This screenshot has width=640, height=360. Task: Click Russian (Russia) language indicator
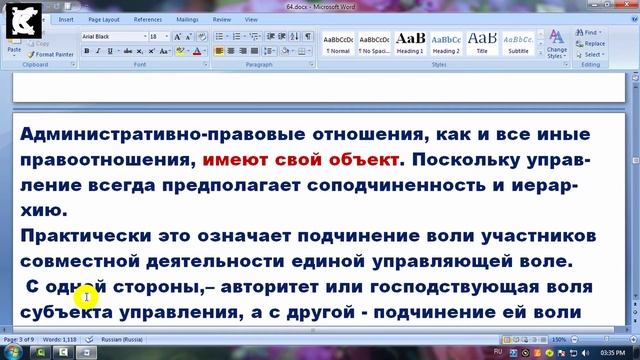point(122,340)
